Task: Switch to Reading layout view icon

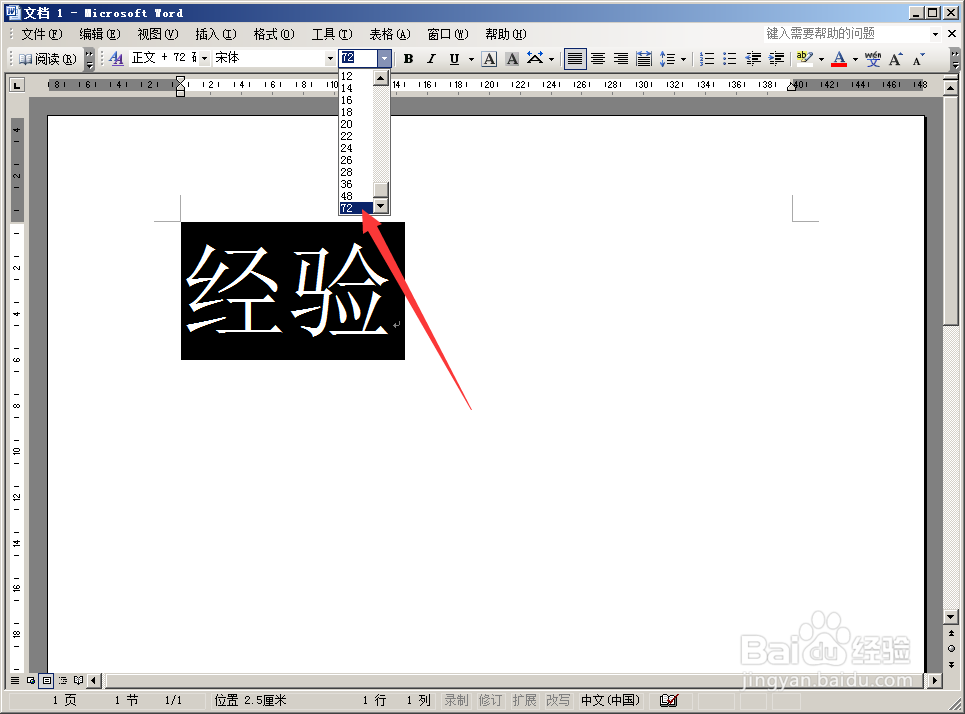Action: coord(79,680)
